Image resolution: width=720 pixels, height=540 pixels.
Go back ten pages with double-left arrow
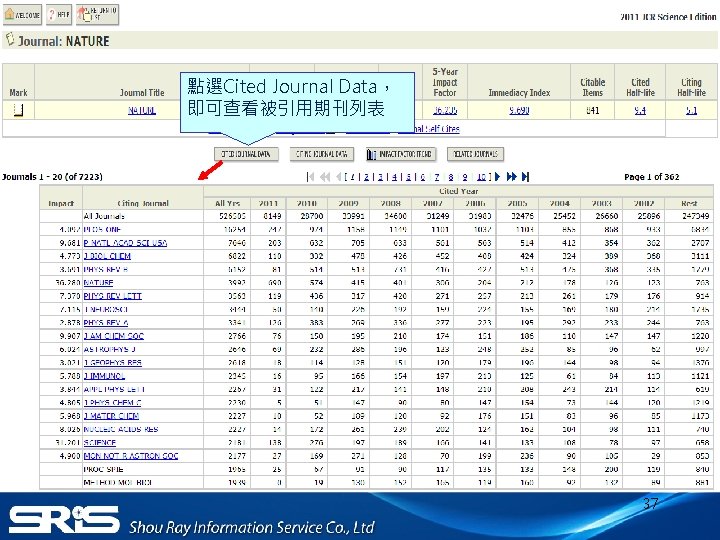[x=325, y=177]
